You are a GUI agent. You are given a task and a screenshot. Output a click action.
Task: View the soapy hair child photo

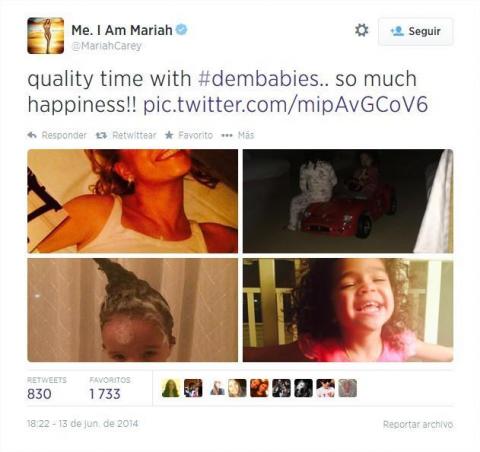point(133,310)
